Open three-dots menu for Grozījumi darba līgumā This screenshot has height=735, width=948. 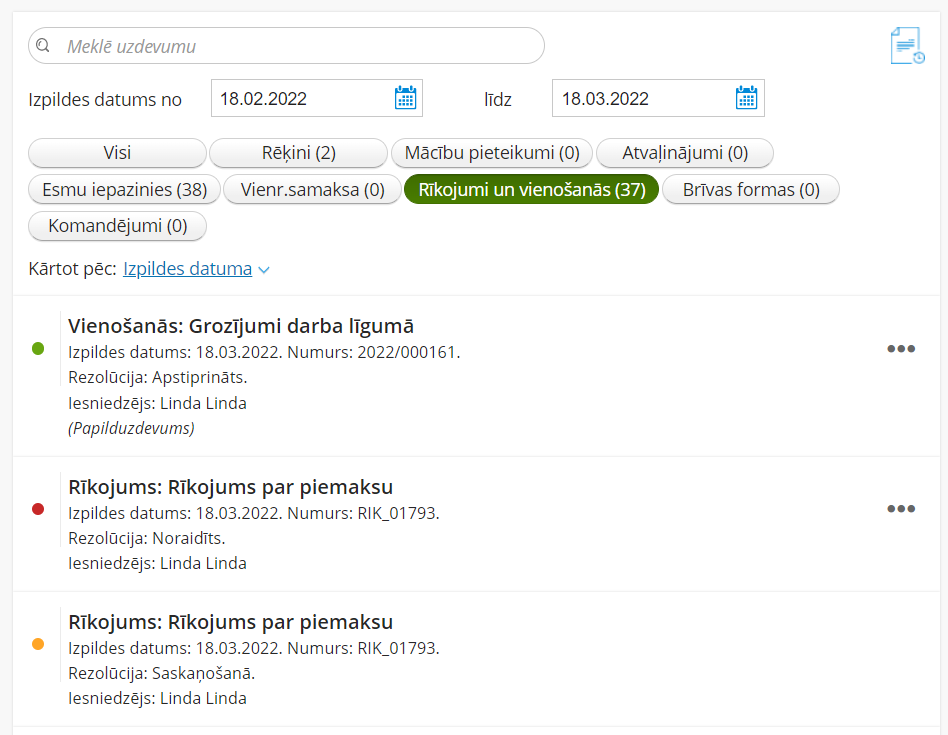coord(901,349)
